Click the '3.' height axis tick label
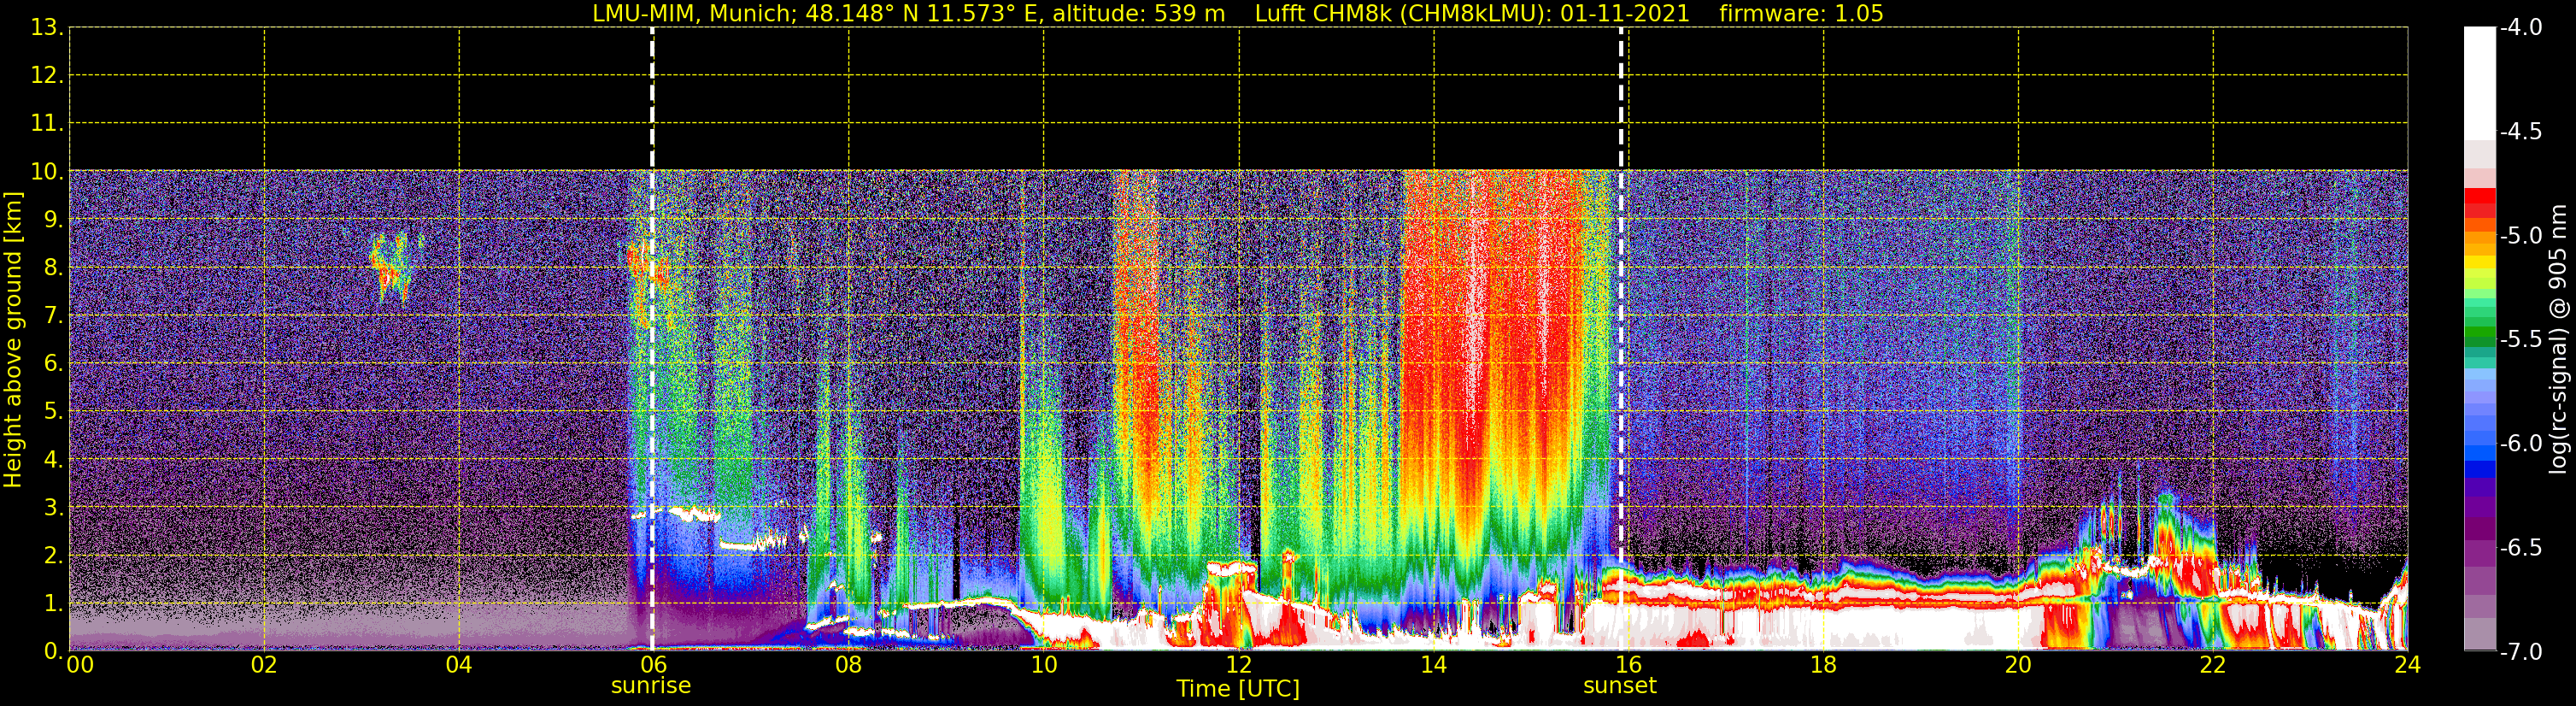 tap(53, 507)
